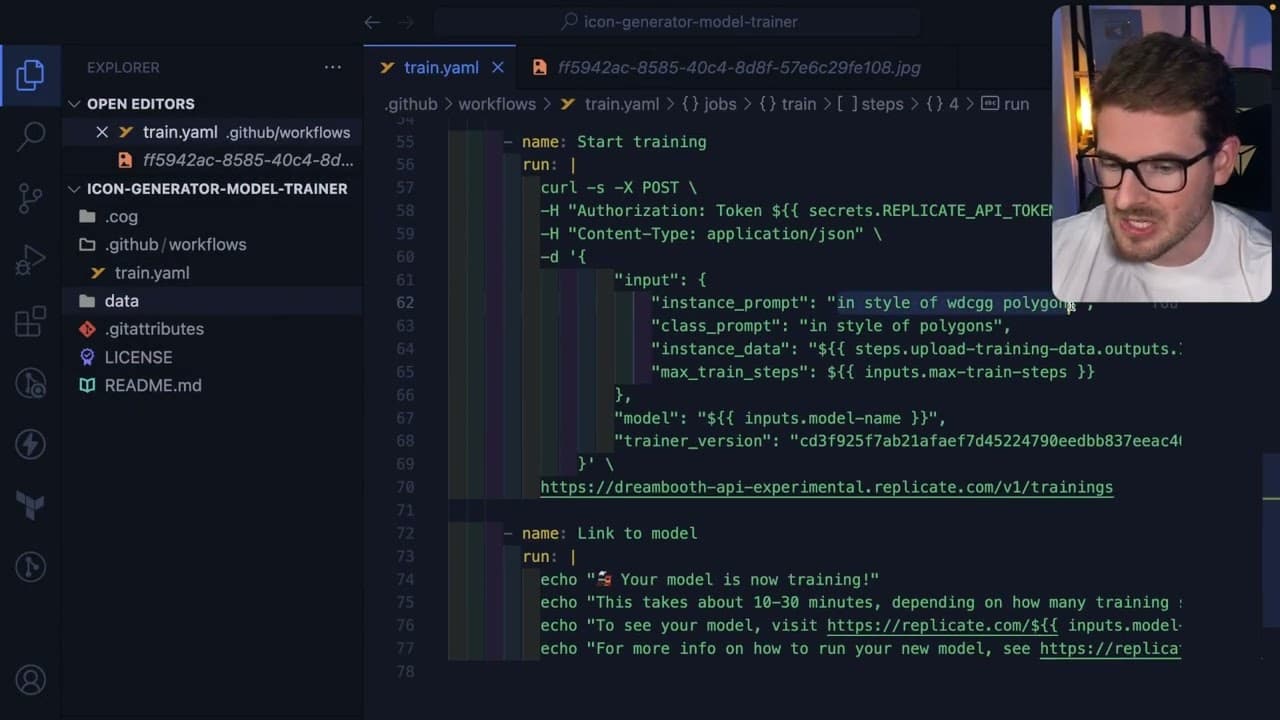Open the Search view icon
The height and width of the screenshot is (720, 1280).
(30, 137)
